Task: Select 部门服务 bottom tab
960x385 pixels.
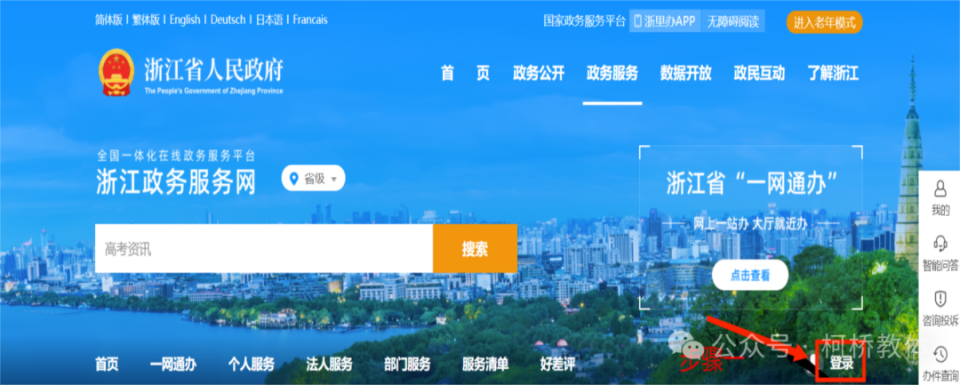Action: (407, 365)
